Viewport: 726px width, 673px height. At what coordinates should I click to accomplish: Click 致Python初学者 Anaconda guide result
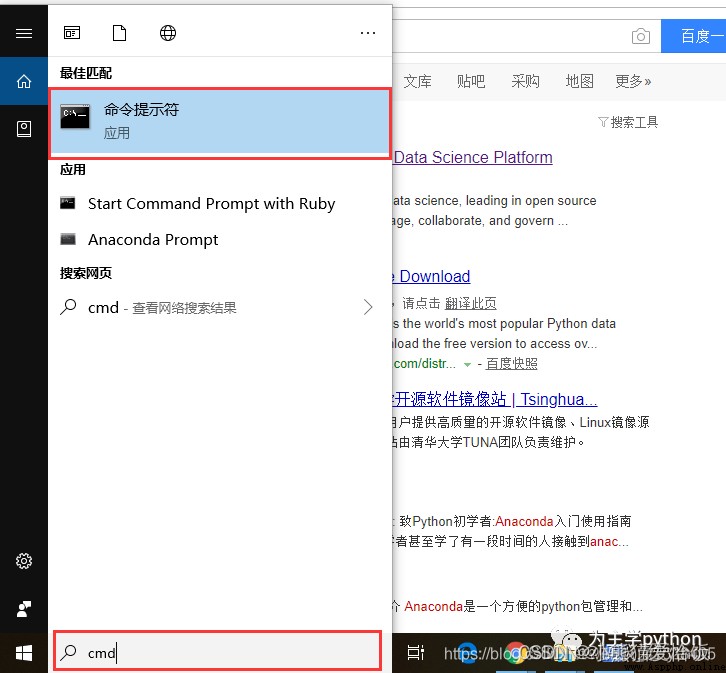(x=515, y=521)
